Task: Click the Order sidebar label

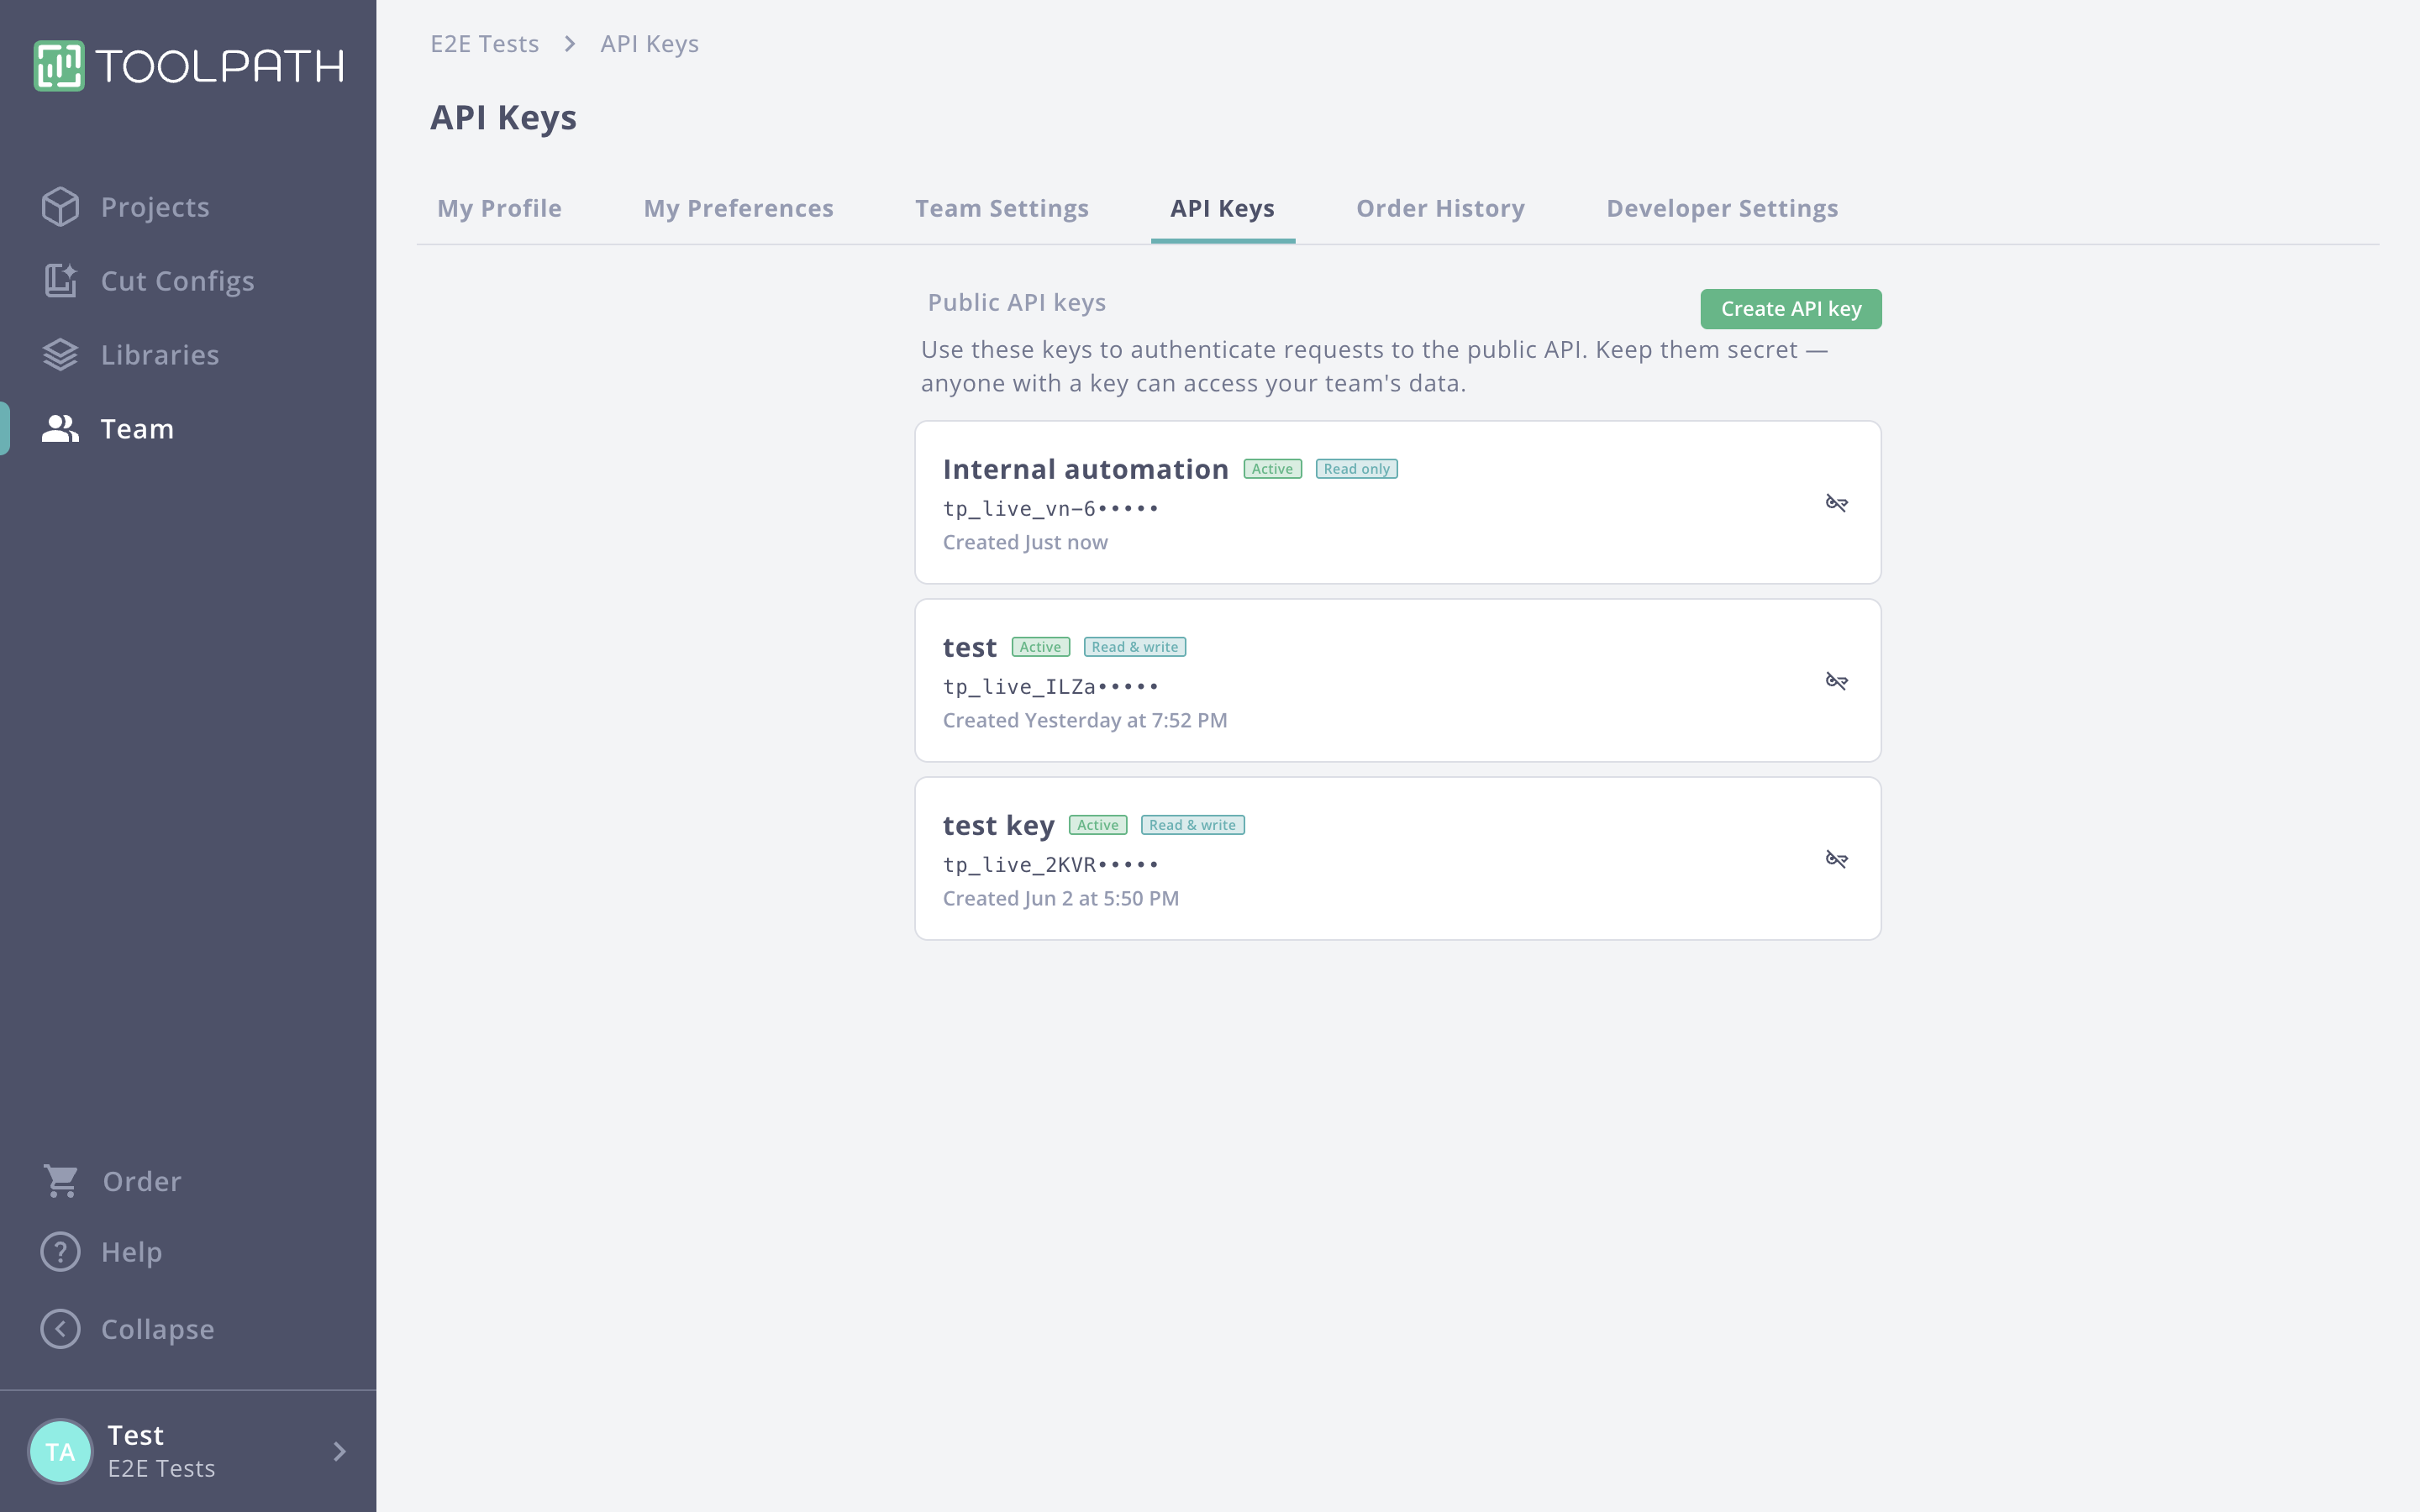Action: coord(142,1181)
